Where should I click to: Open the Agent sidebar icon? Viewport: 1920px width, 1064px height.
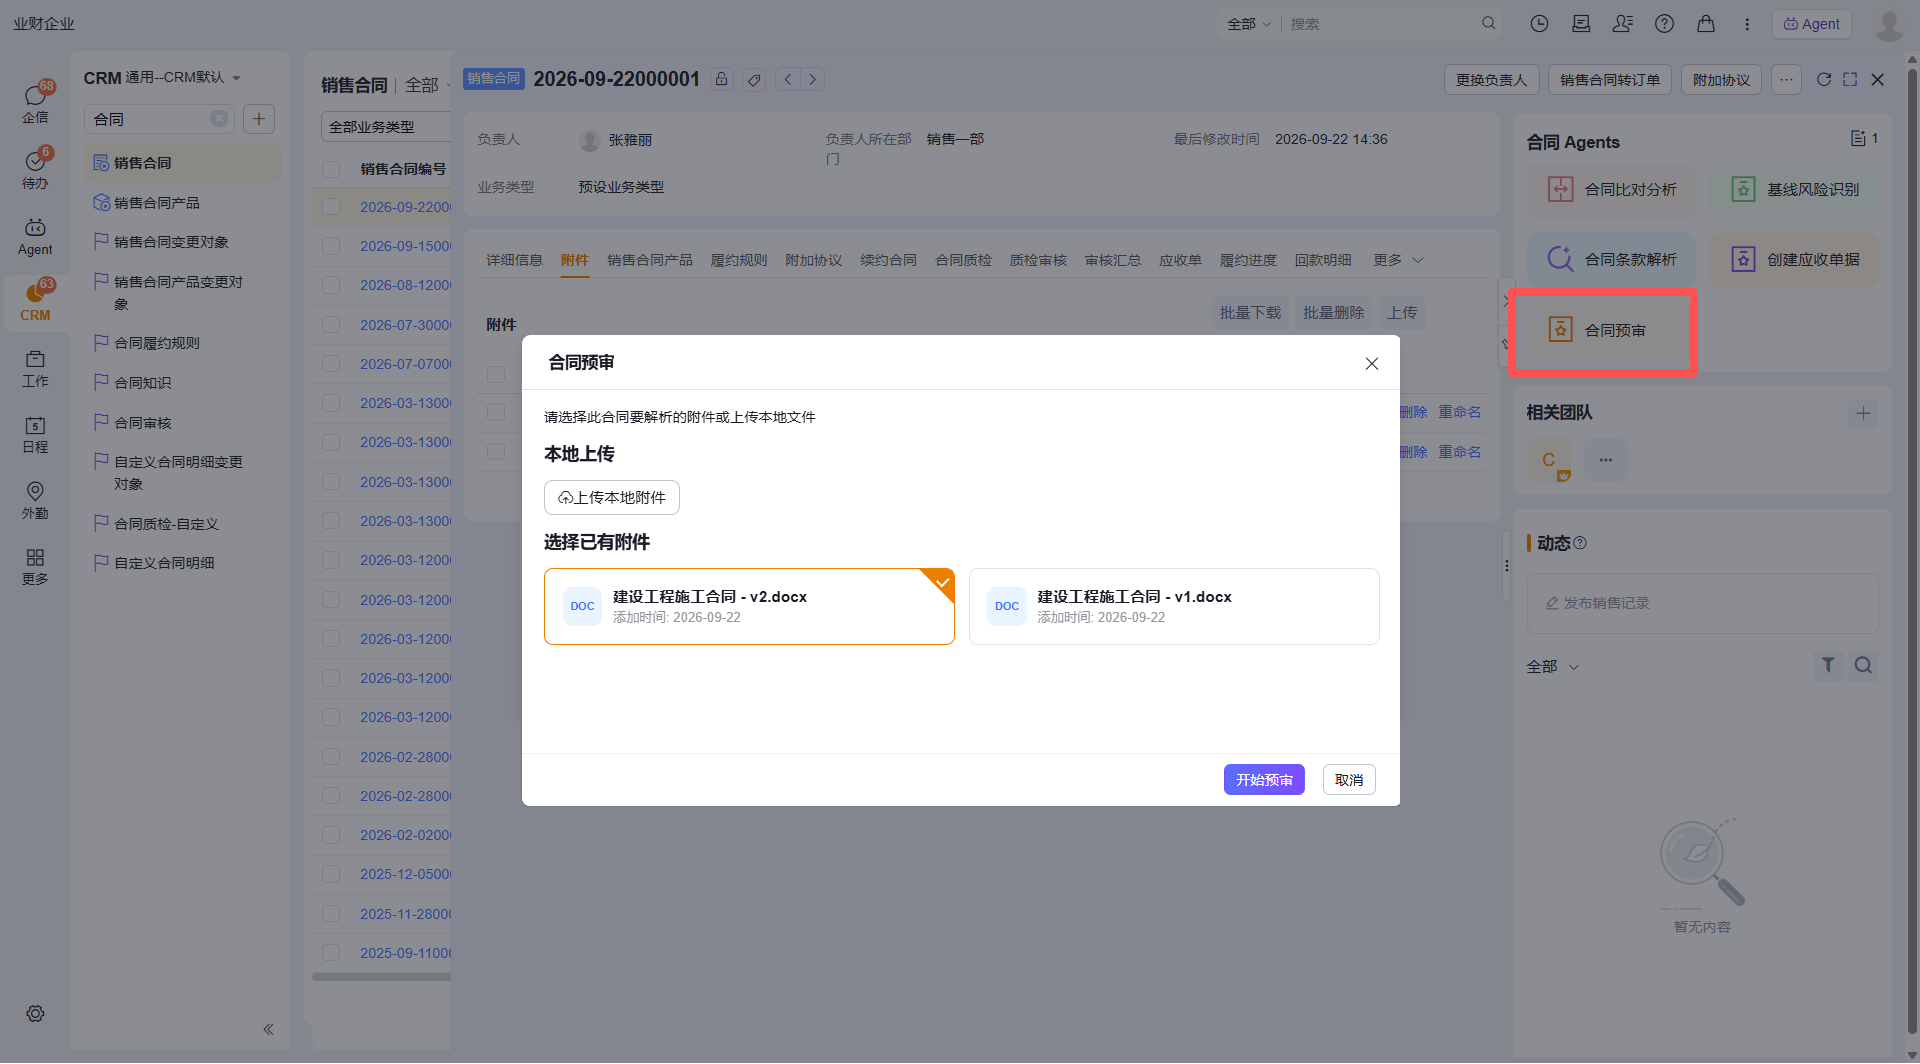(x=35, y=236)
